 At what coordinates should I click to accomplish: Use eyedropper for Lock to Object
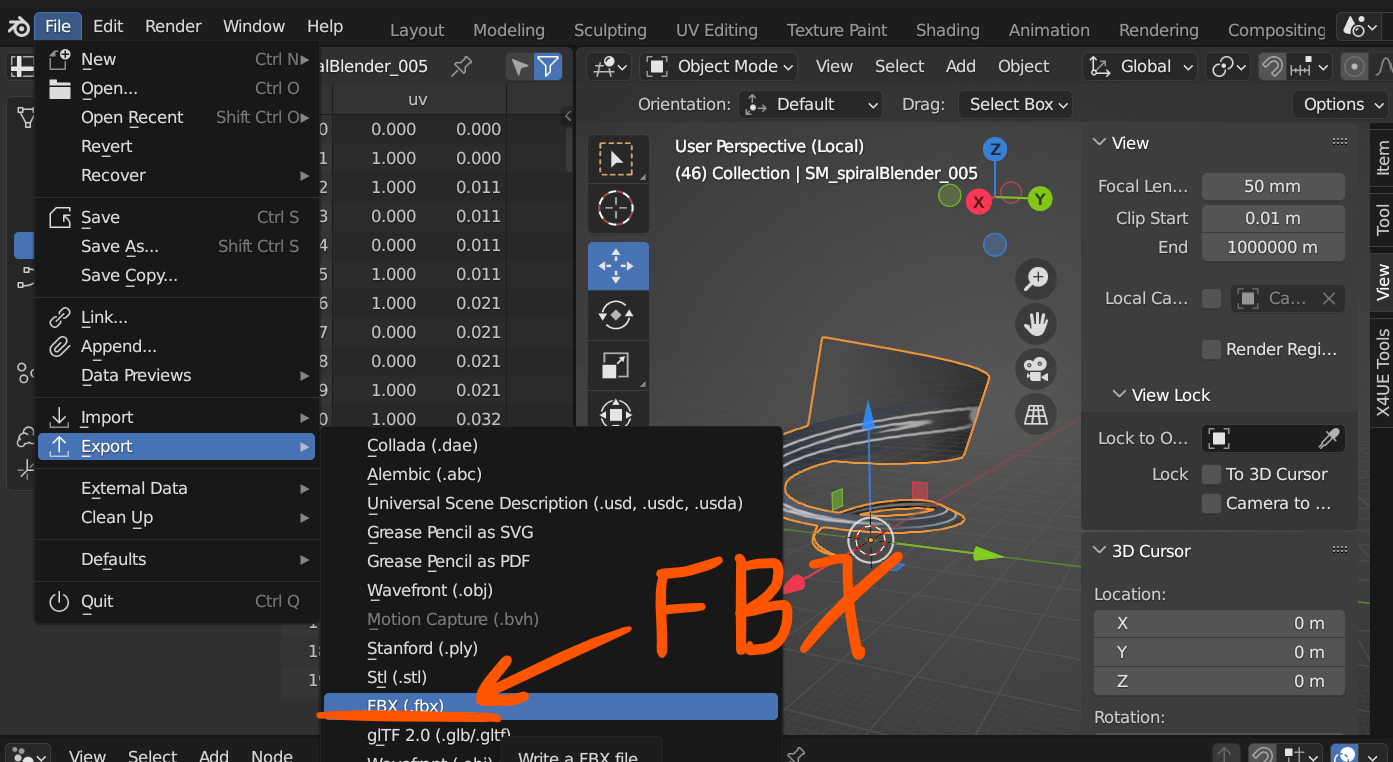[x=1328, y=438]
